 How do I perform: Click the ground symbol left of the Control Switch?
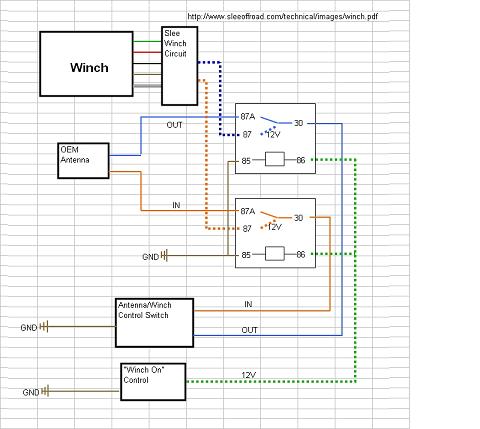point(44,327)
